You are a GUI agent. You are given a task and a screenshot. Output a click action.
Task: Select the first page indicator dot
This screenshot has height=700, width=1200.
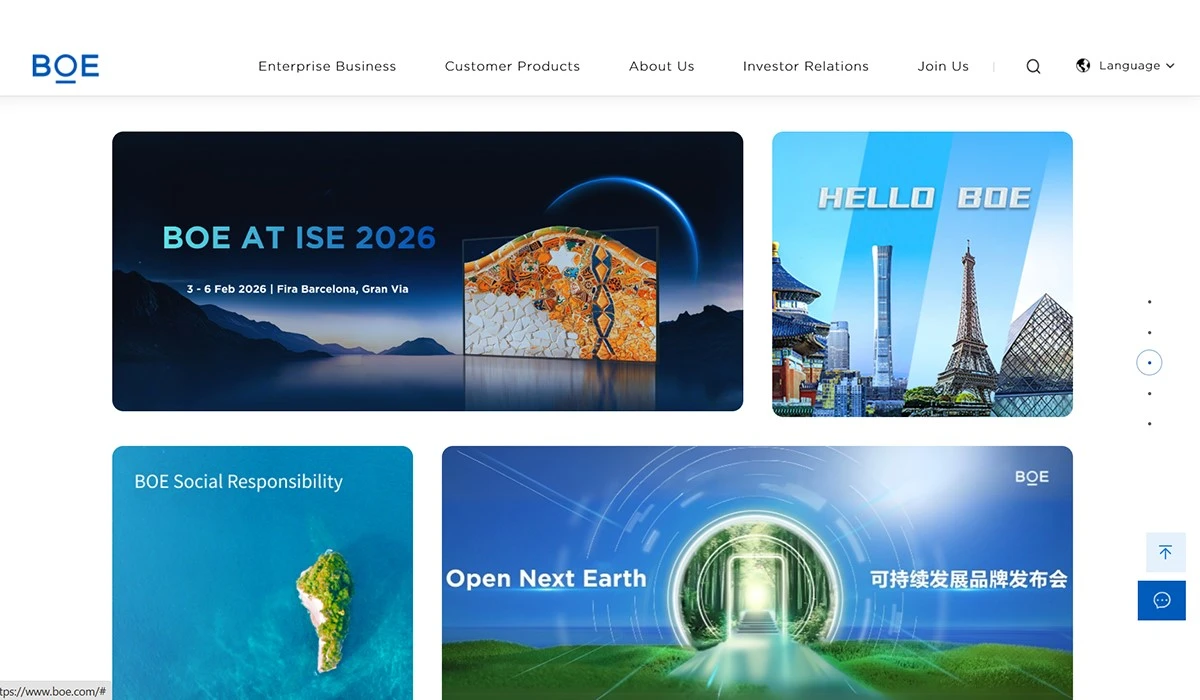(1149, 302)
